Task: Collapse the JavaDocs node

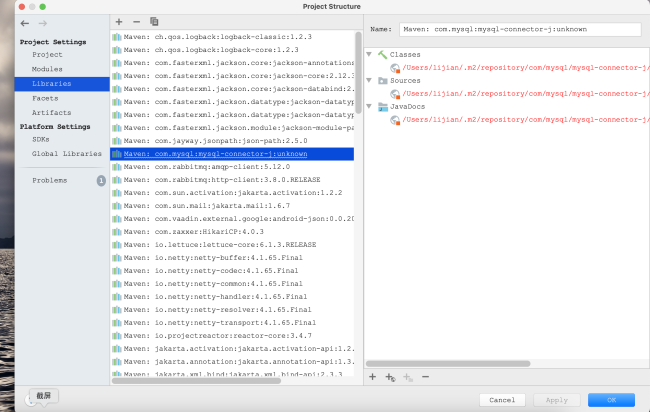Action: 369,107
